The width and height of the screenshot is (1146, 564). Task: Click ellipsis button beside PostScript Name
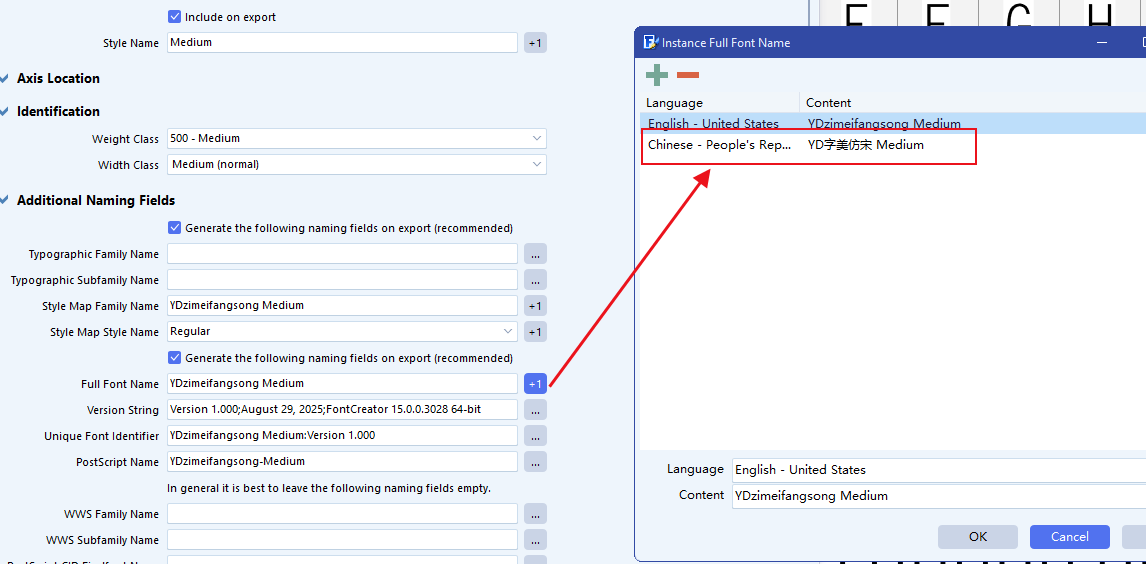pos(535,462)
